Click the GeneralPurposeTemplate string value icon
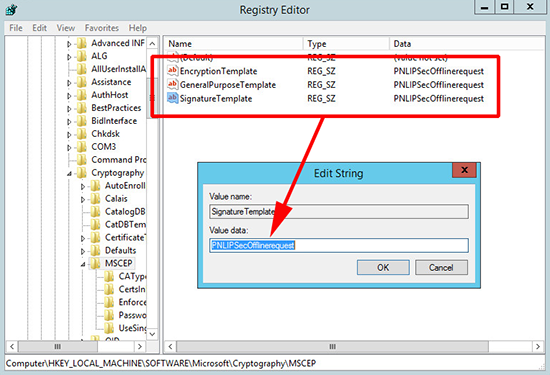 click(172, 84)
